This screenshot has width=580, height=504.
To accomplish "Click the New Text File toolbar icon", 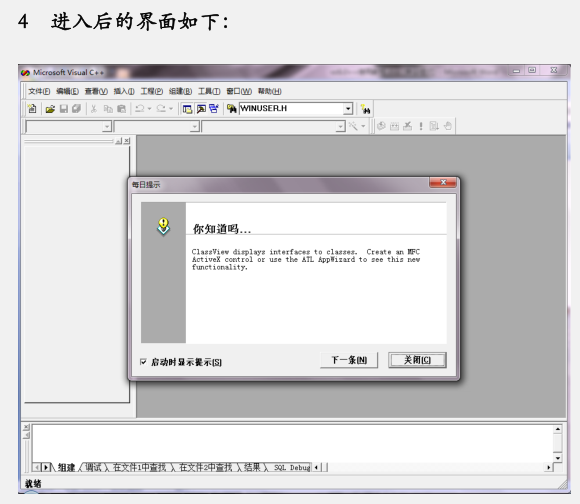I will [x=32, y=109].
